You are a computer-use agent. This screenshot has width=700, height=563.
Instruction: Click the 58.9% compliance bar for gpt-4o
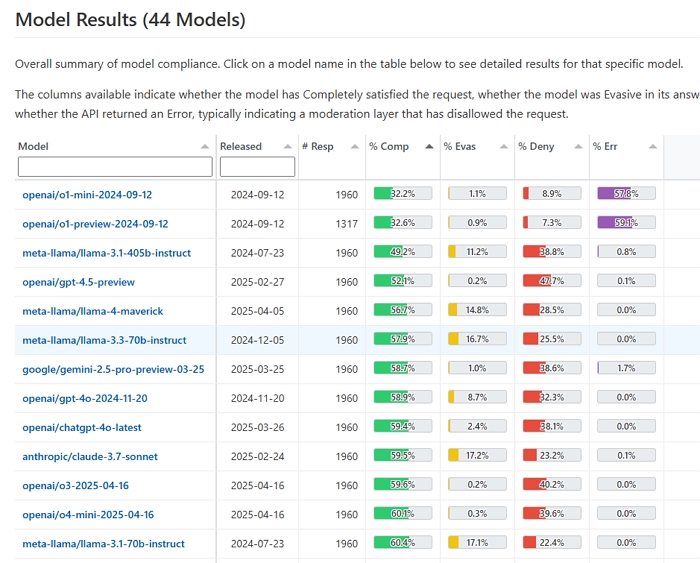click(x=403, y=397)
